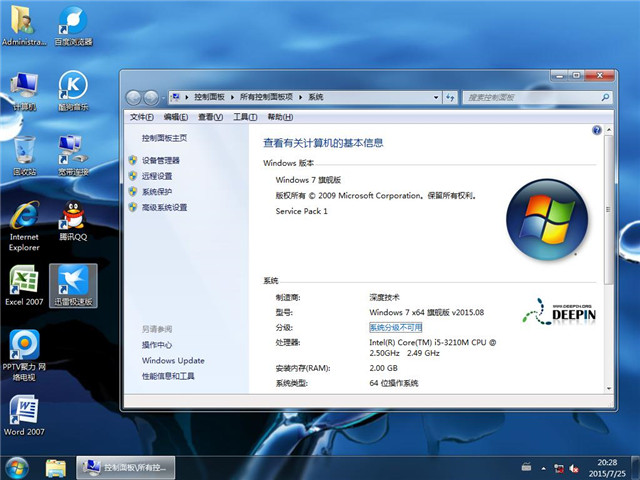The image size is (640, 480).
Task: Select the 迅雷极速版 desktop icon
Action: coord(72,283)
